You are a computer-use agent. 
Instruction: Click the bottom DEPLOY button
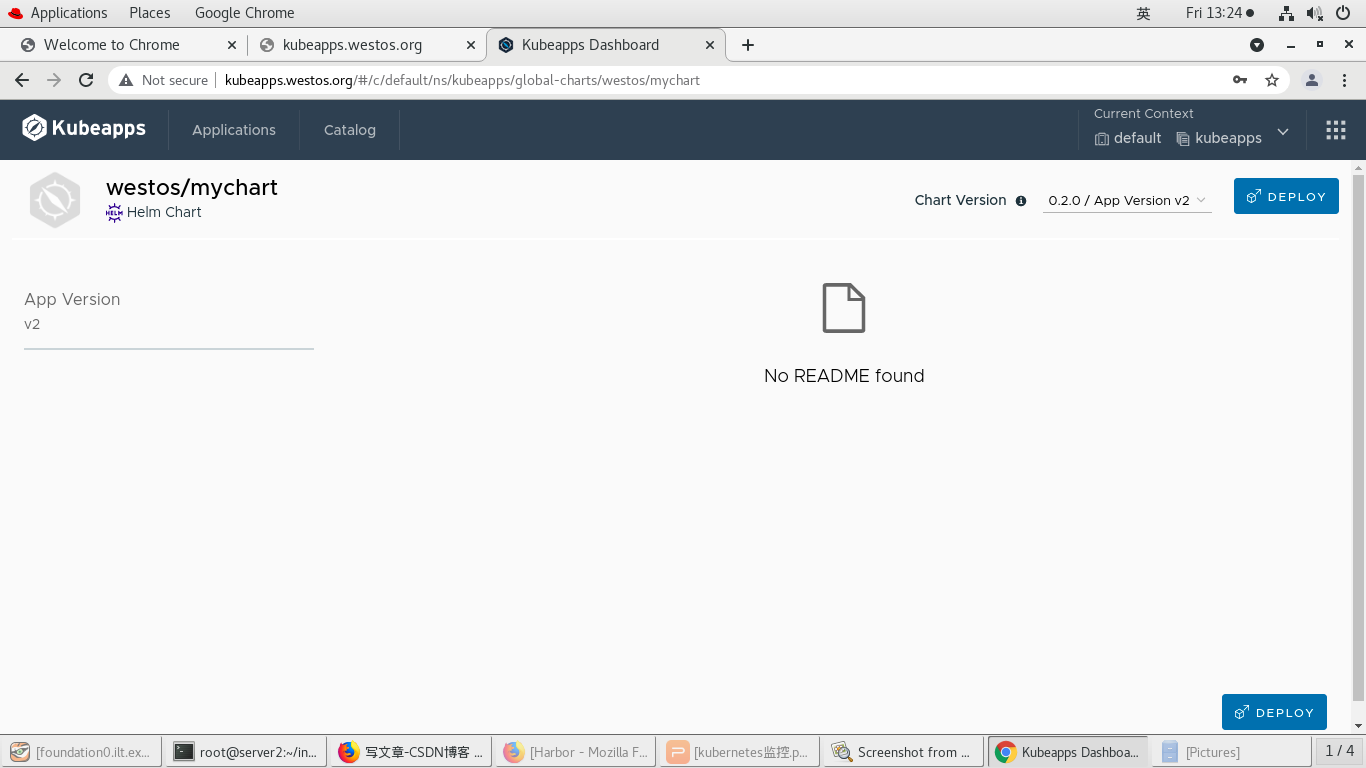[x=1274, y=712]
